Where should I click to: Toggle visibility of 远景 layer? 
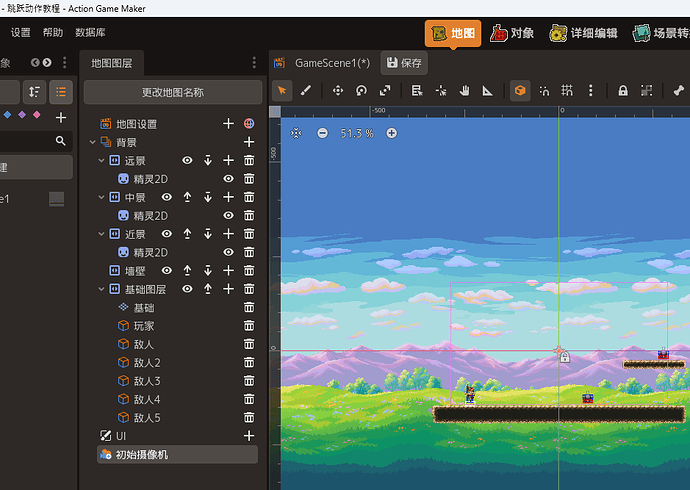coord(187,161)
